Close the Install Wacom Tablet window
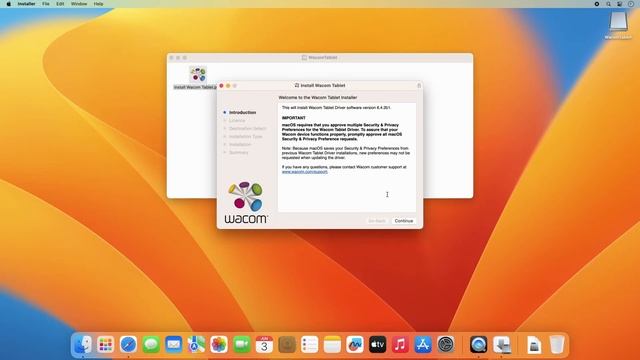The image size is (640, 360). [221, 86]
